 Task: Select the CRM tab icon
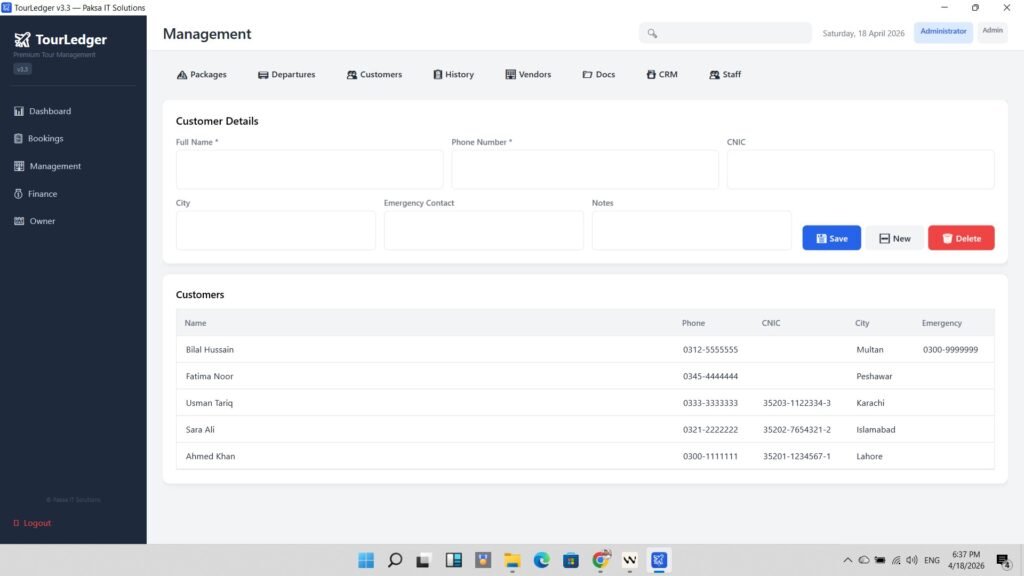tap(651, 75)
